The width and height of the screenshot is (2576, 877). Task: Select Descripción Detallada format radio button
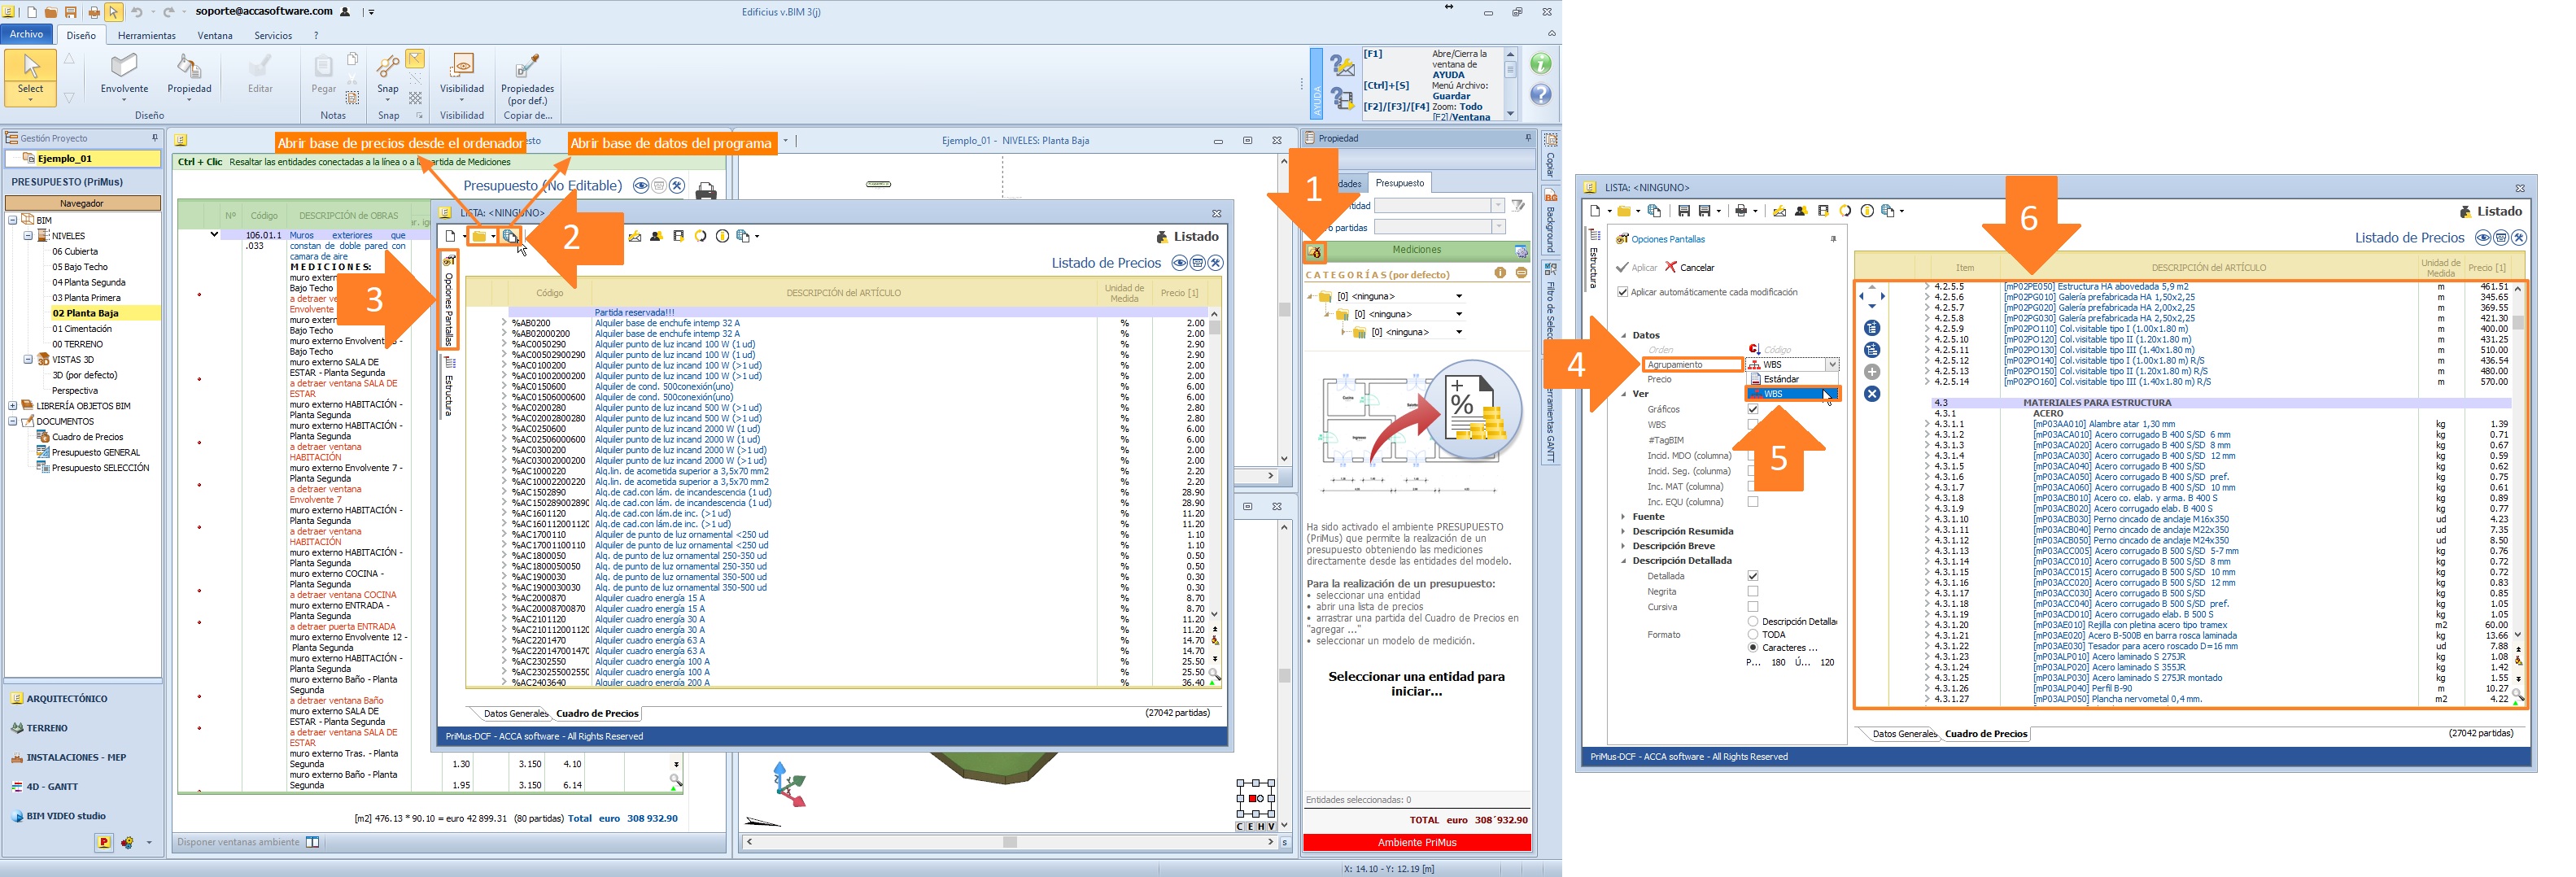tap(1752, 621)
